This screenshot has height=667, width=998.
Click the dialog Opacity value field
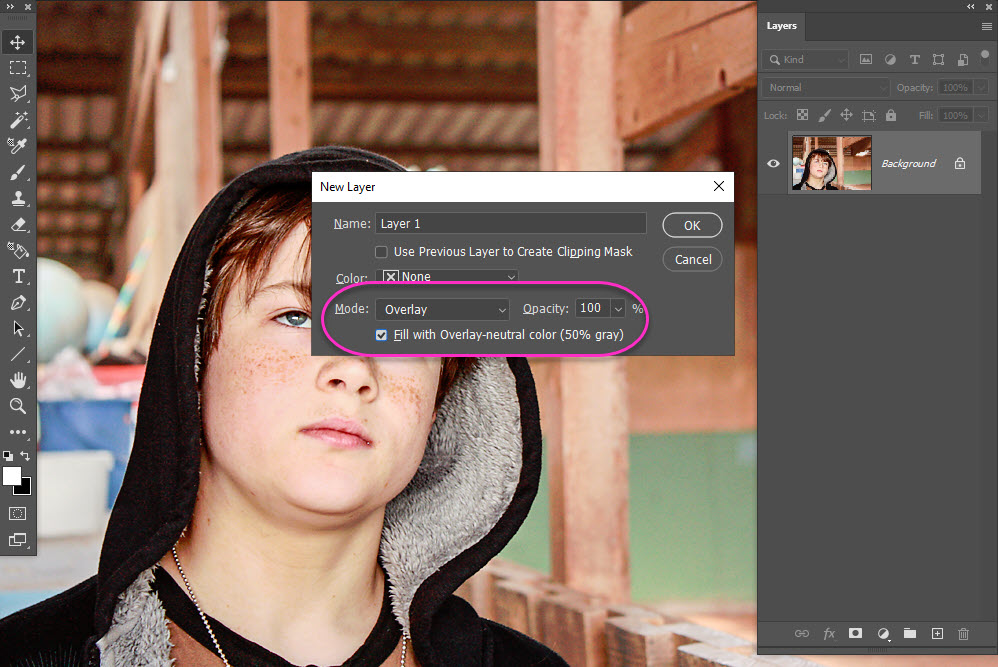click(x=593, y=308)
